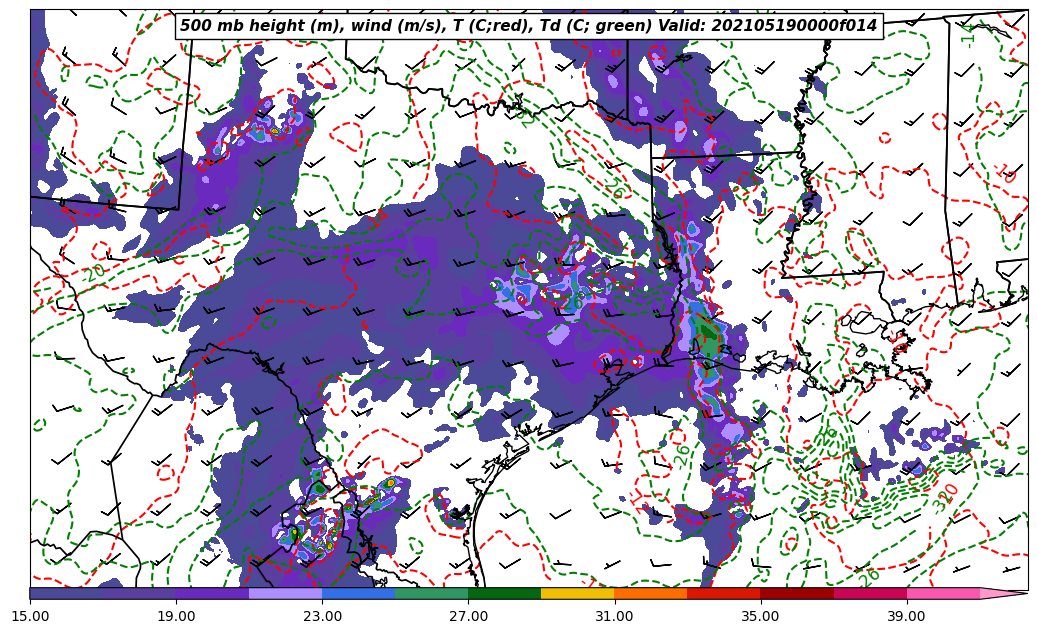Choose the pink colorbar segment
This screenshot has height=633, width=1037.
pos(942,593)
